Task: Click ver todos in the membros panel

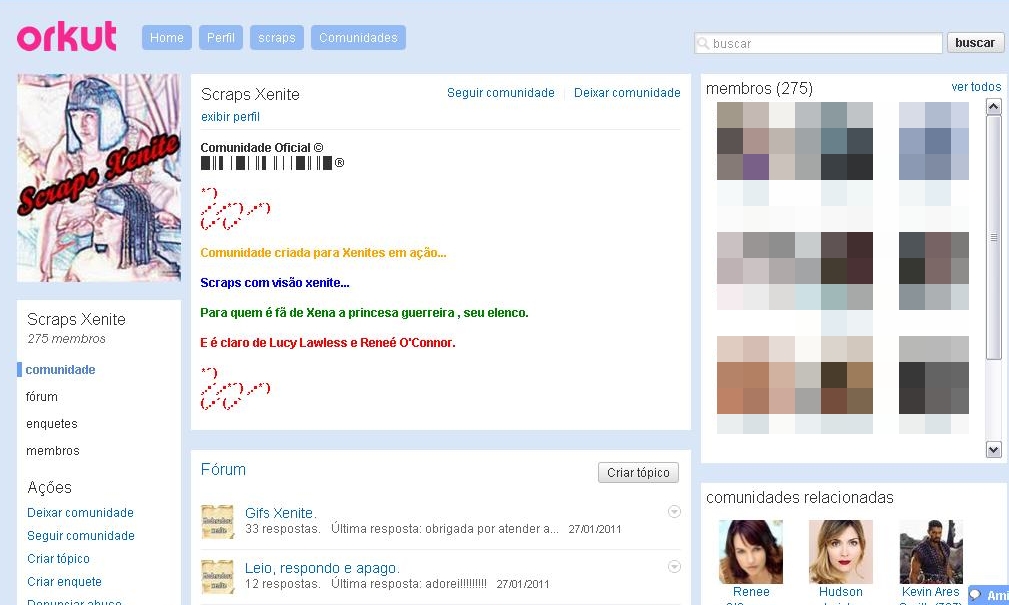Action: [x=976, y=87]
